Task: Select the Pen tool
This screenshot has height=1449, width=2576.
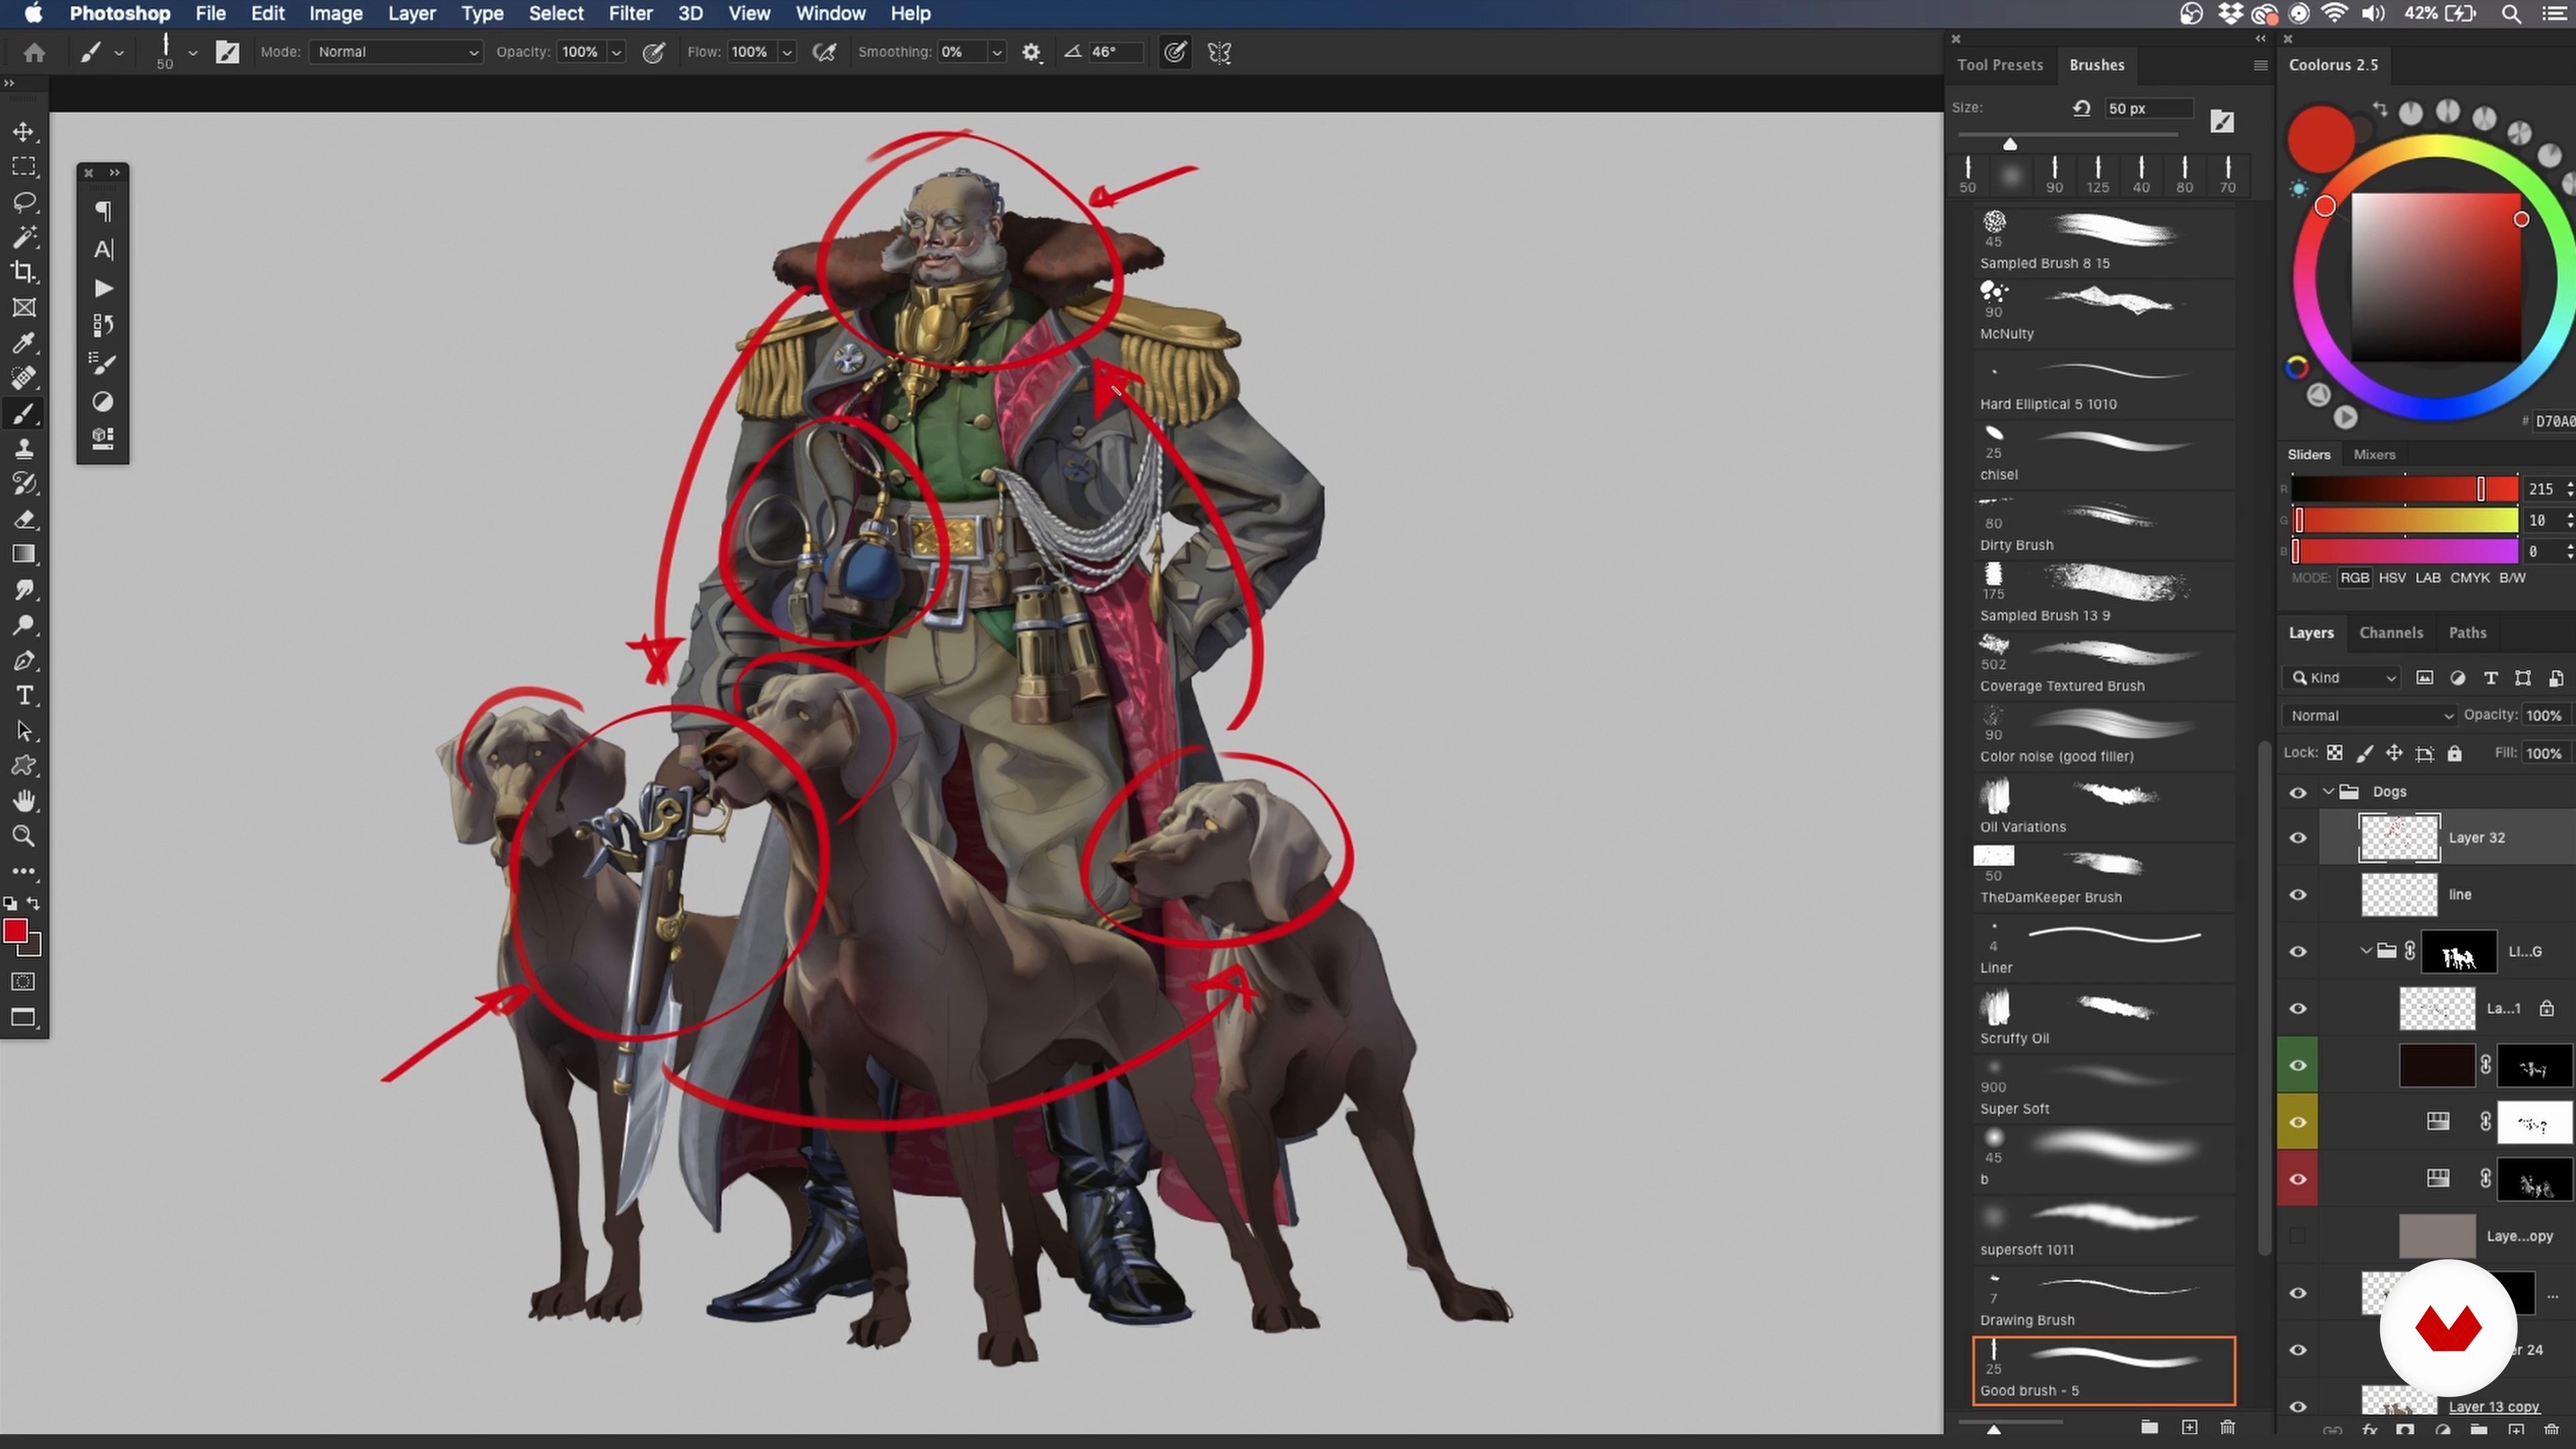Action: [24, 660]
